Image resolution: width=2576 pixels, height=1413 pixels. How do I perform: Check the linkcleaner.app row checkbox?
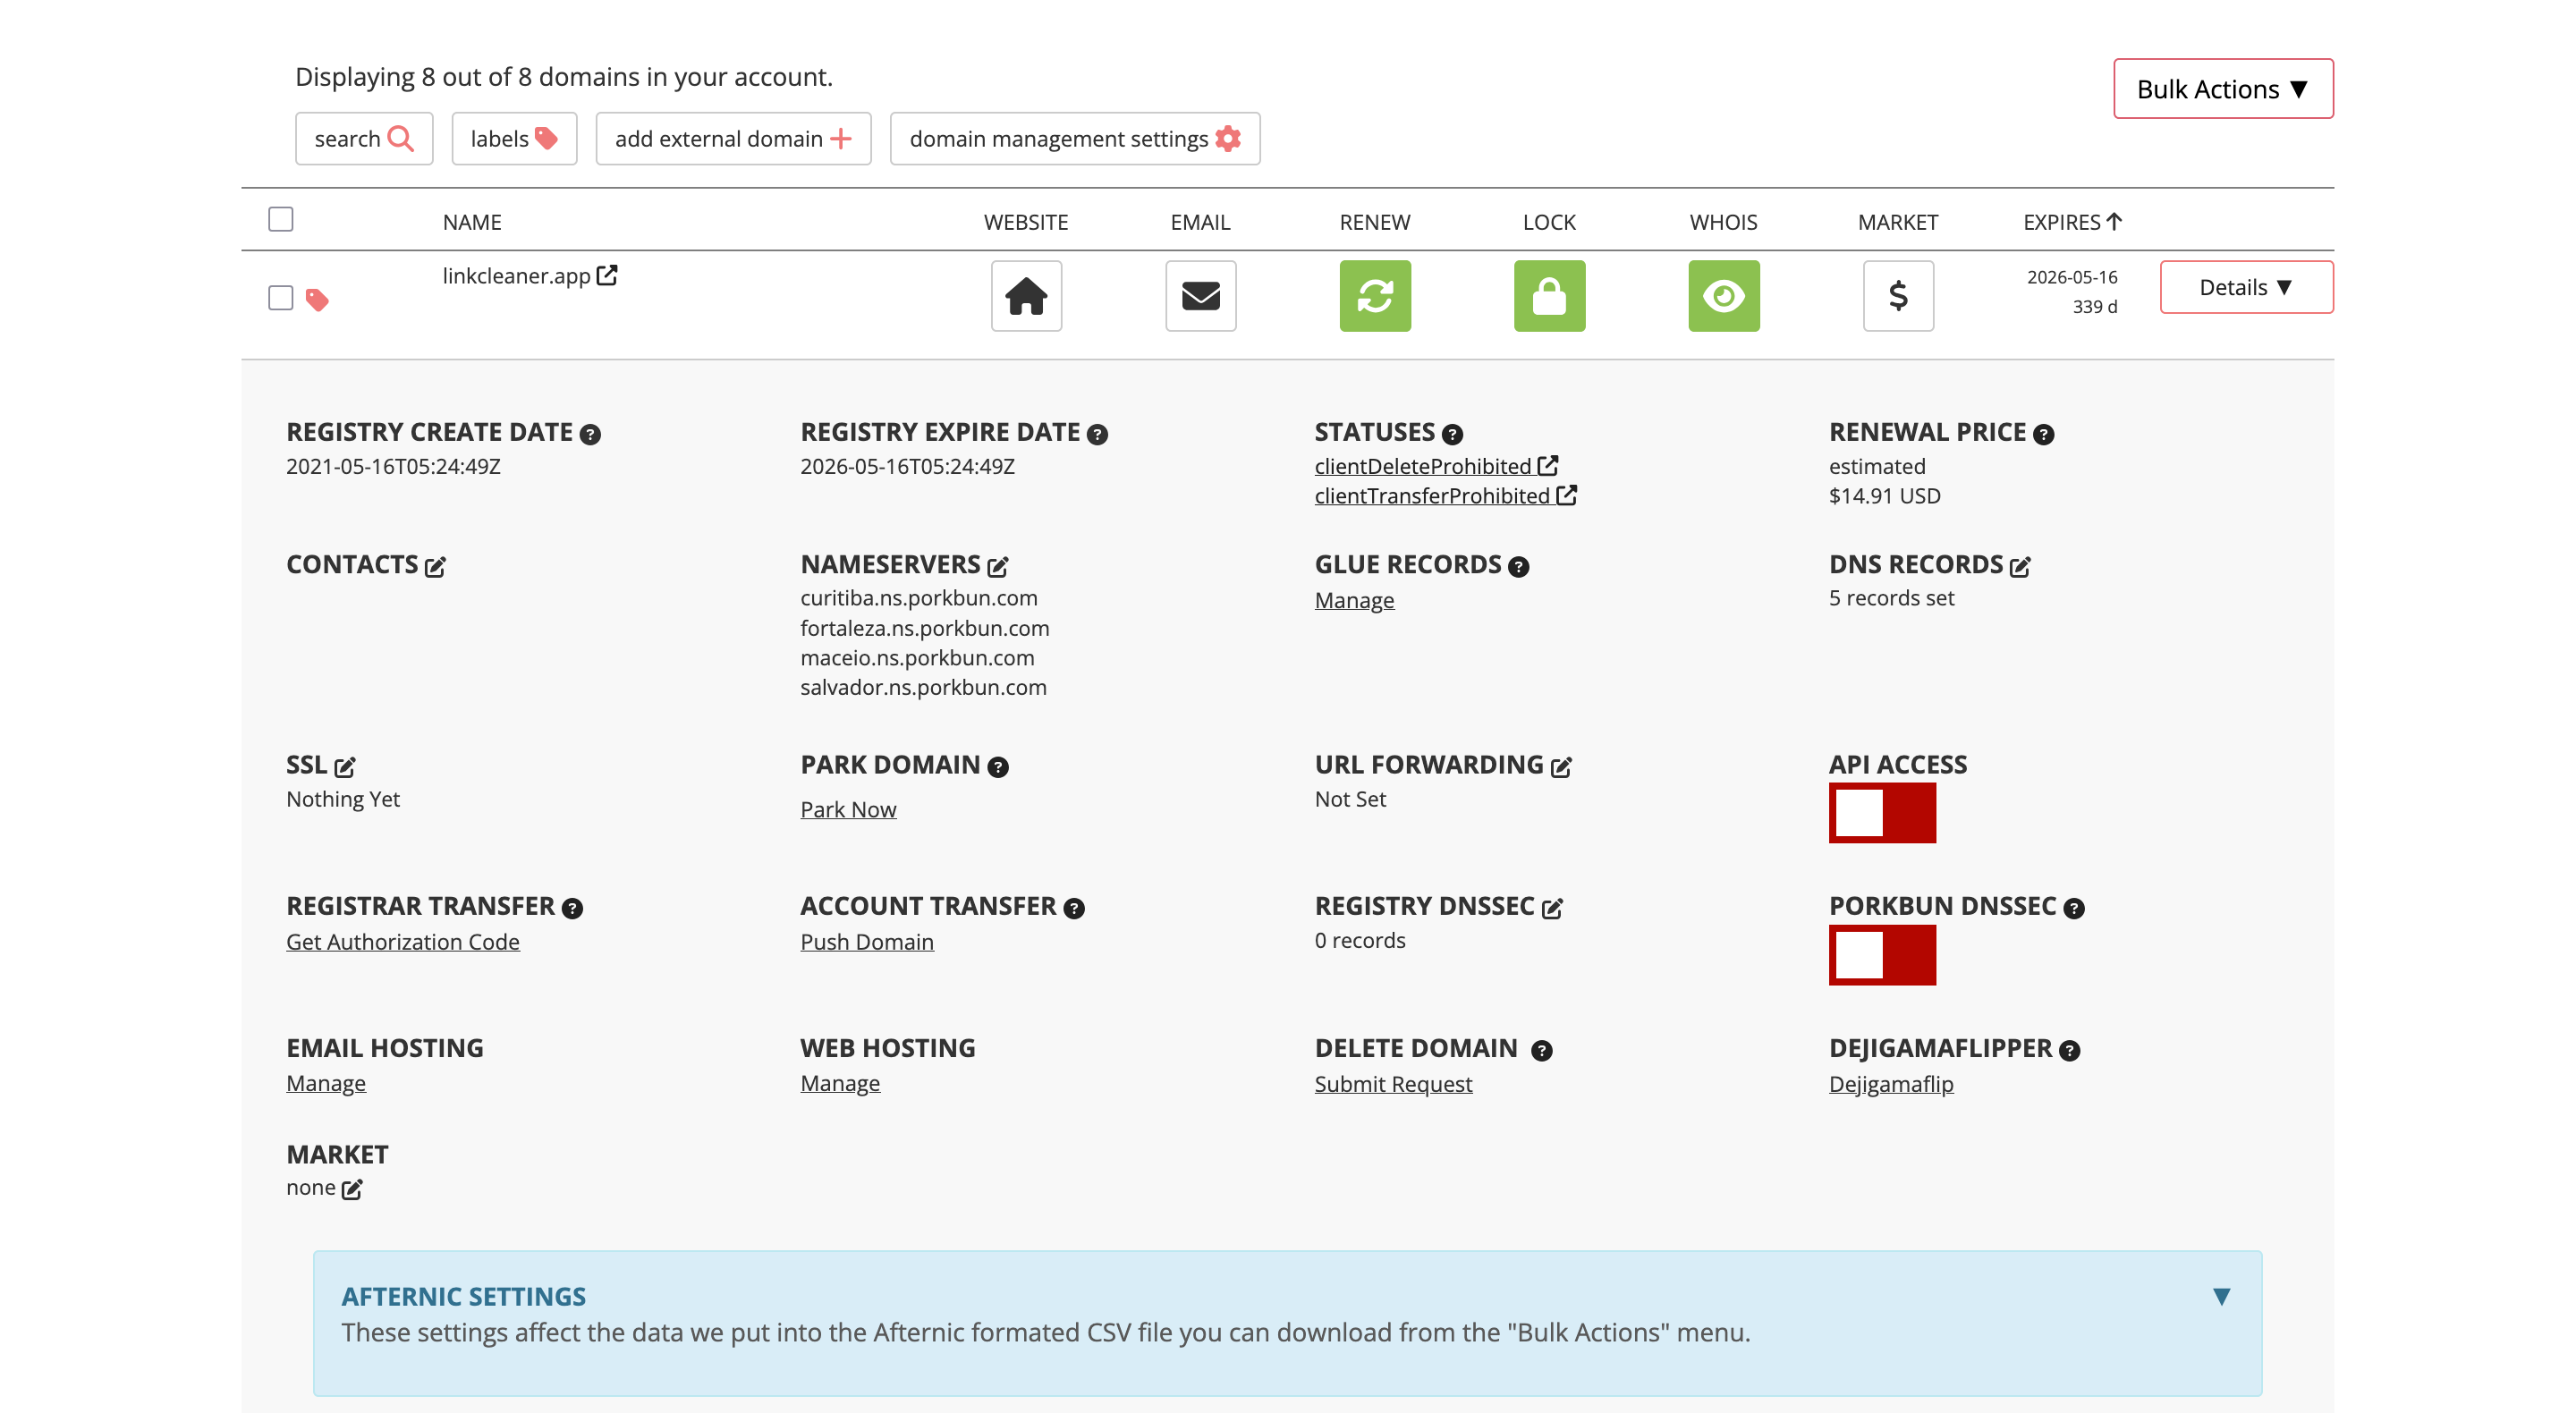pos(281,298)
